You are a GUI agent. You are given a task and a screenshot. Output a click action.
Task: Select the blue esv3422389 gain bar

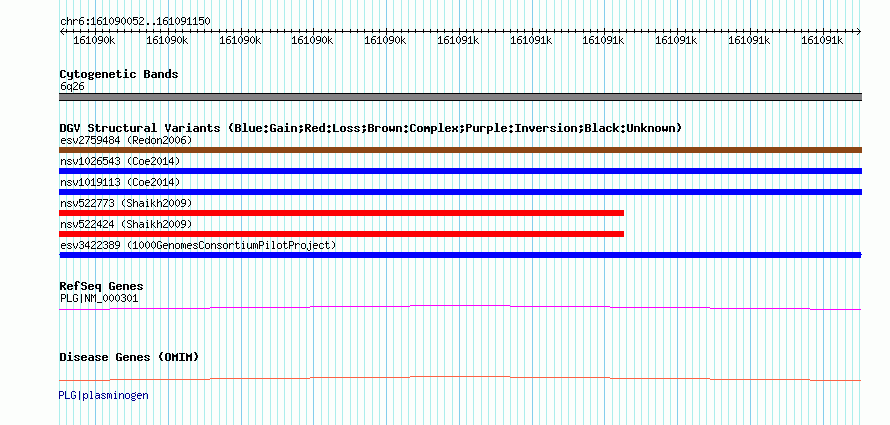460,255
